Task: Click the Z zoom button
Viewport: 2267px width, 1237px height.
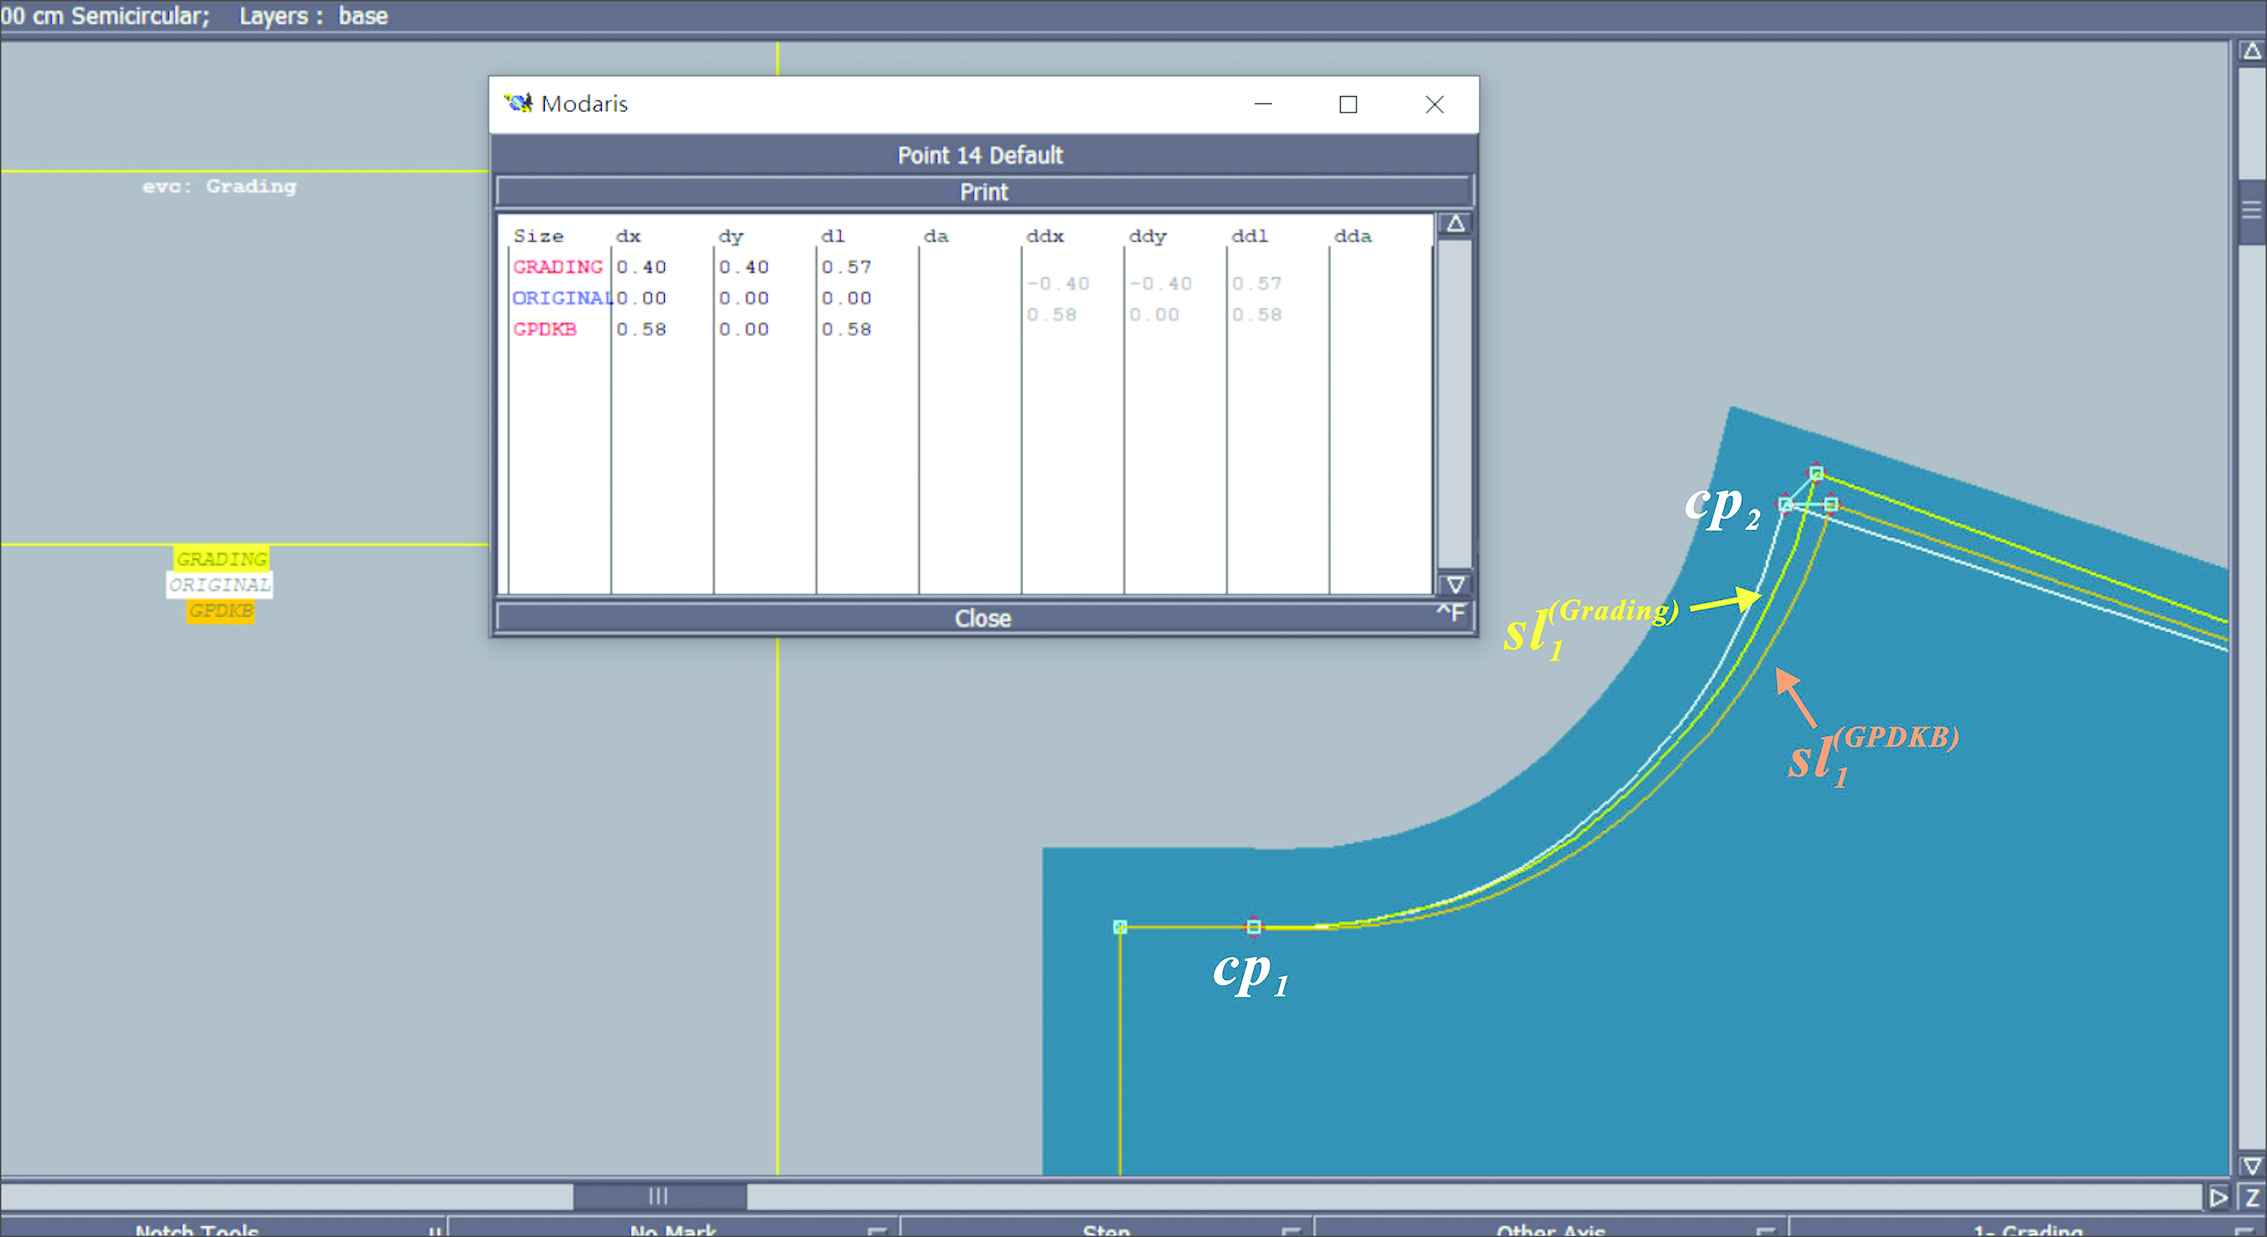Action: (x=2253, y=1197)
